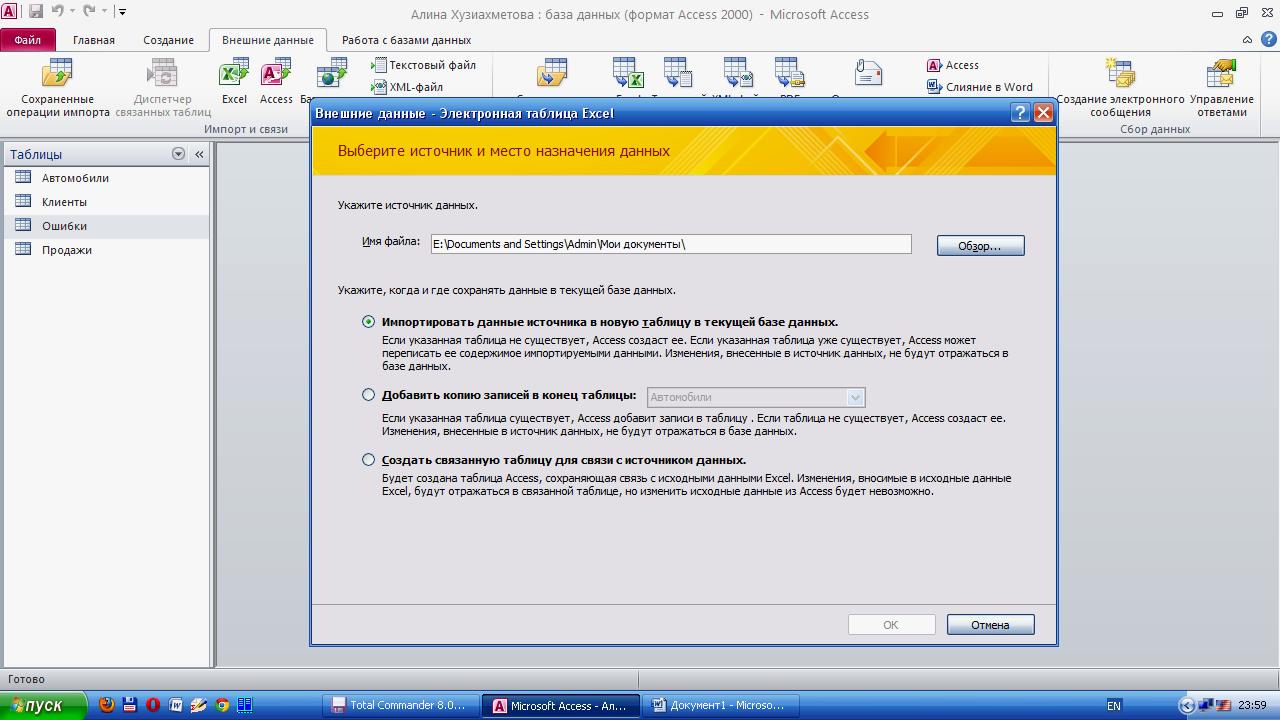Select Import source data into new table

(x=369, y=322)
